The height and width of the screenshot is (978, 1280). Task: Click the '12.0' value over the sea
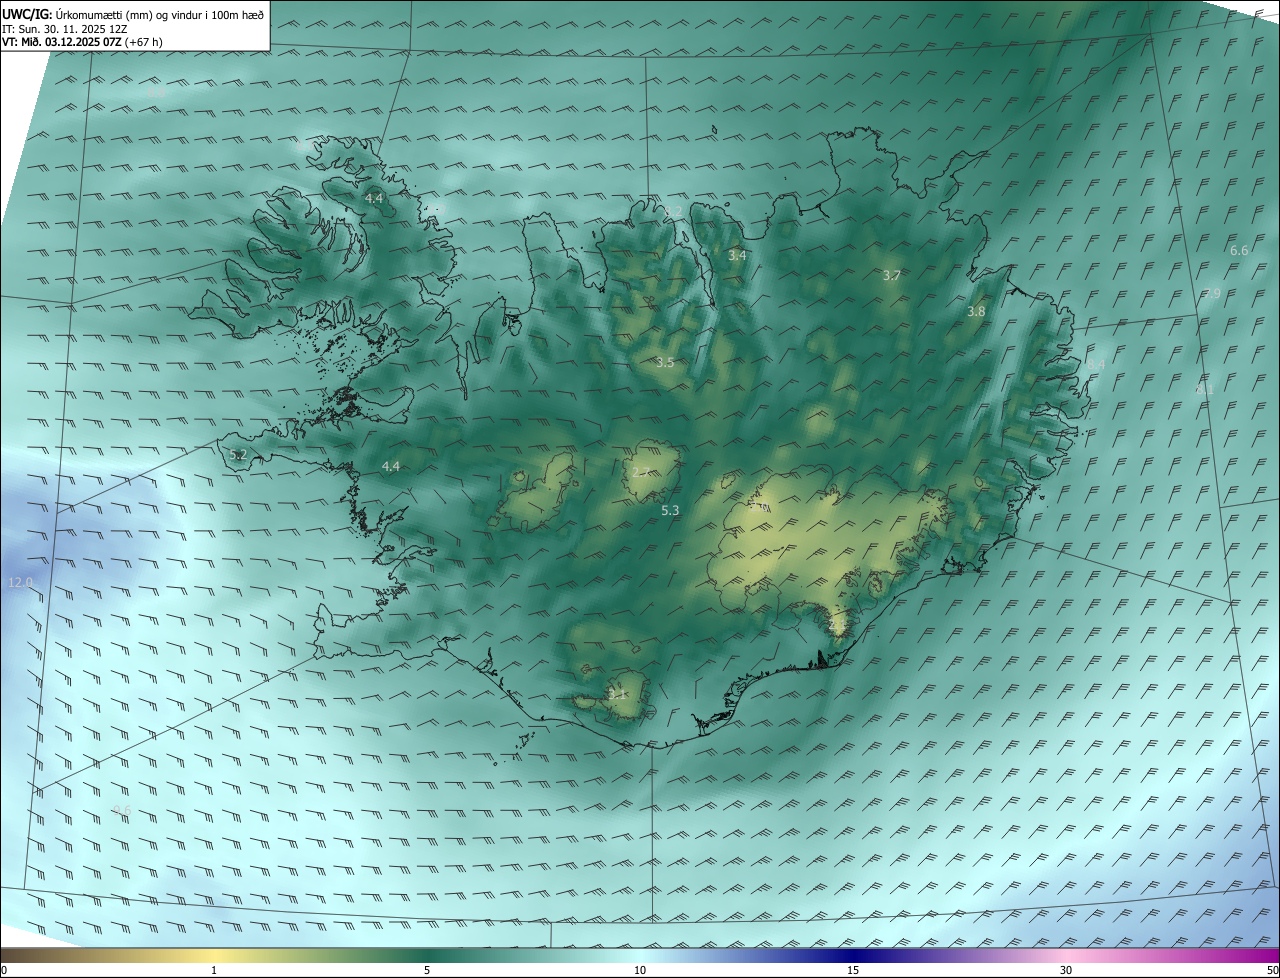20,582
